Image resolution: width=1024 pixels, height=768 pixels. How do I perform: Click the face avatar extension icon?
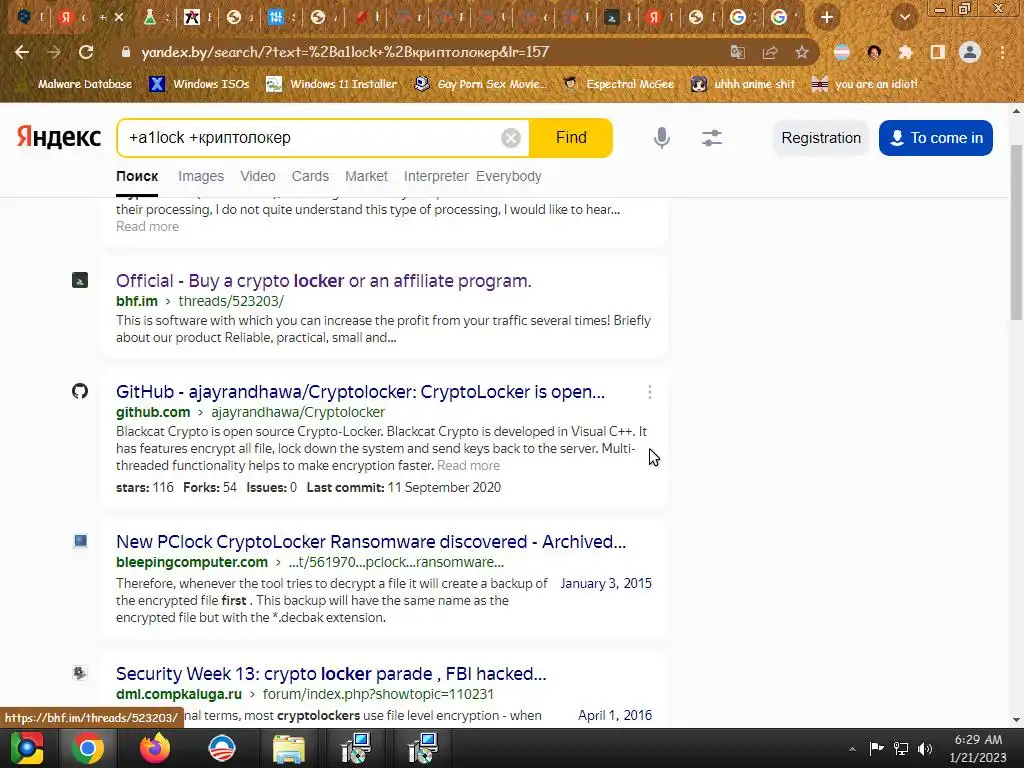pos(874,52)
